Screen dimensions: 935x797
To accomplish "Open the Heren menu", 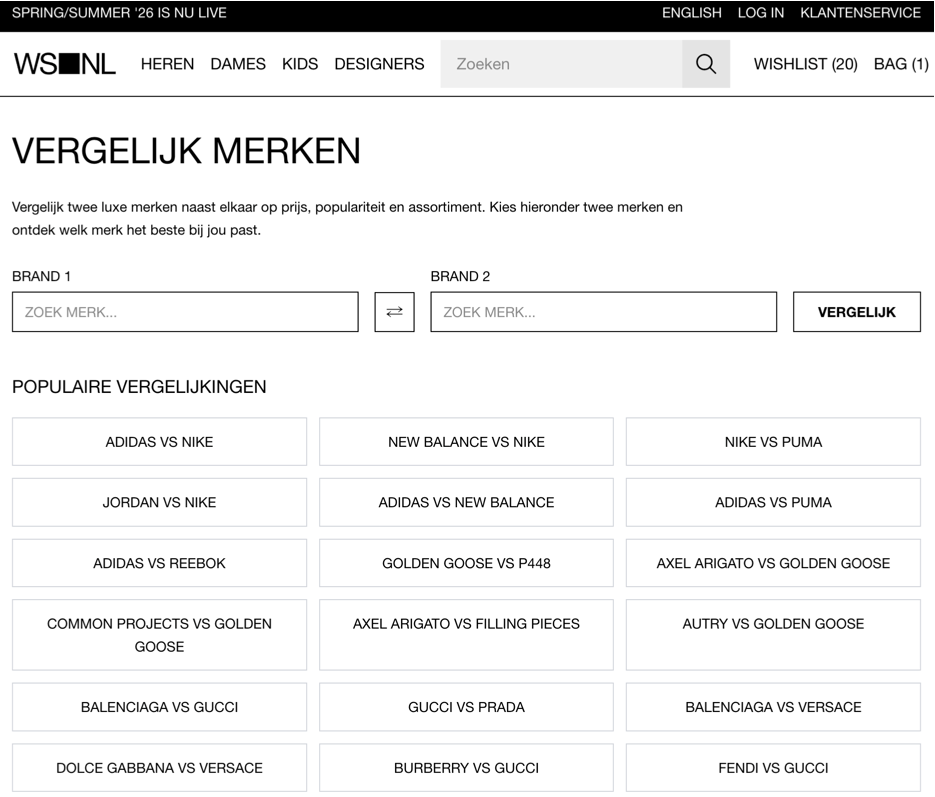I will coord(168,64).
